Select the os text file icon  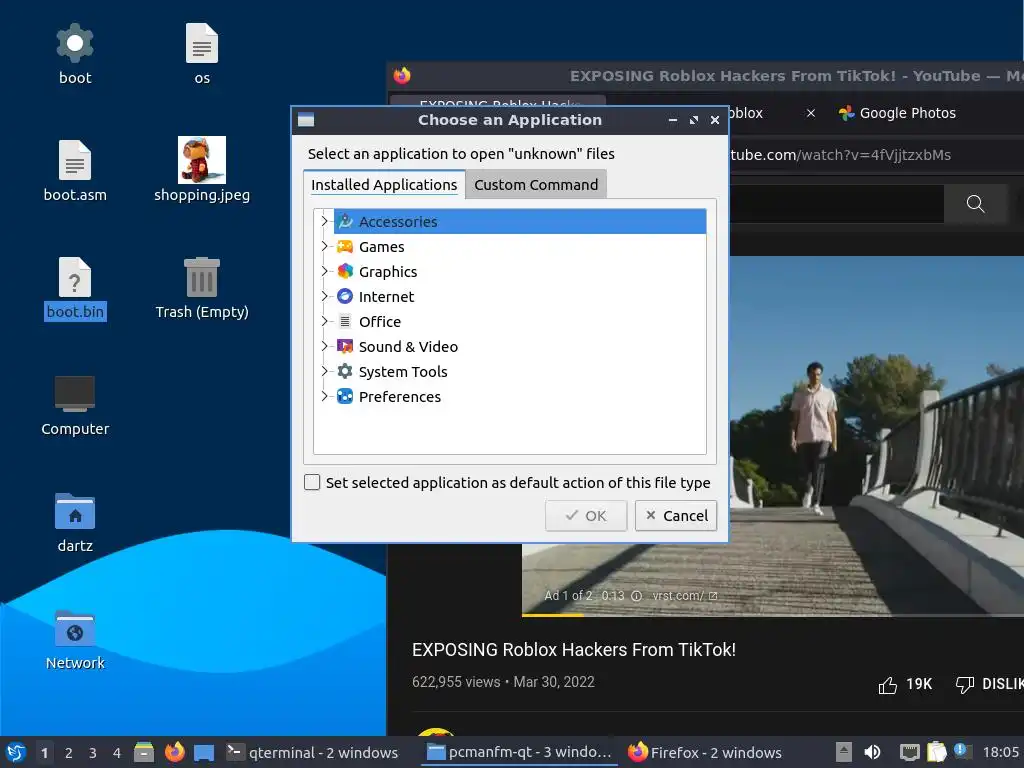click(x=202, y=44)
